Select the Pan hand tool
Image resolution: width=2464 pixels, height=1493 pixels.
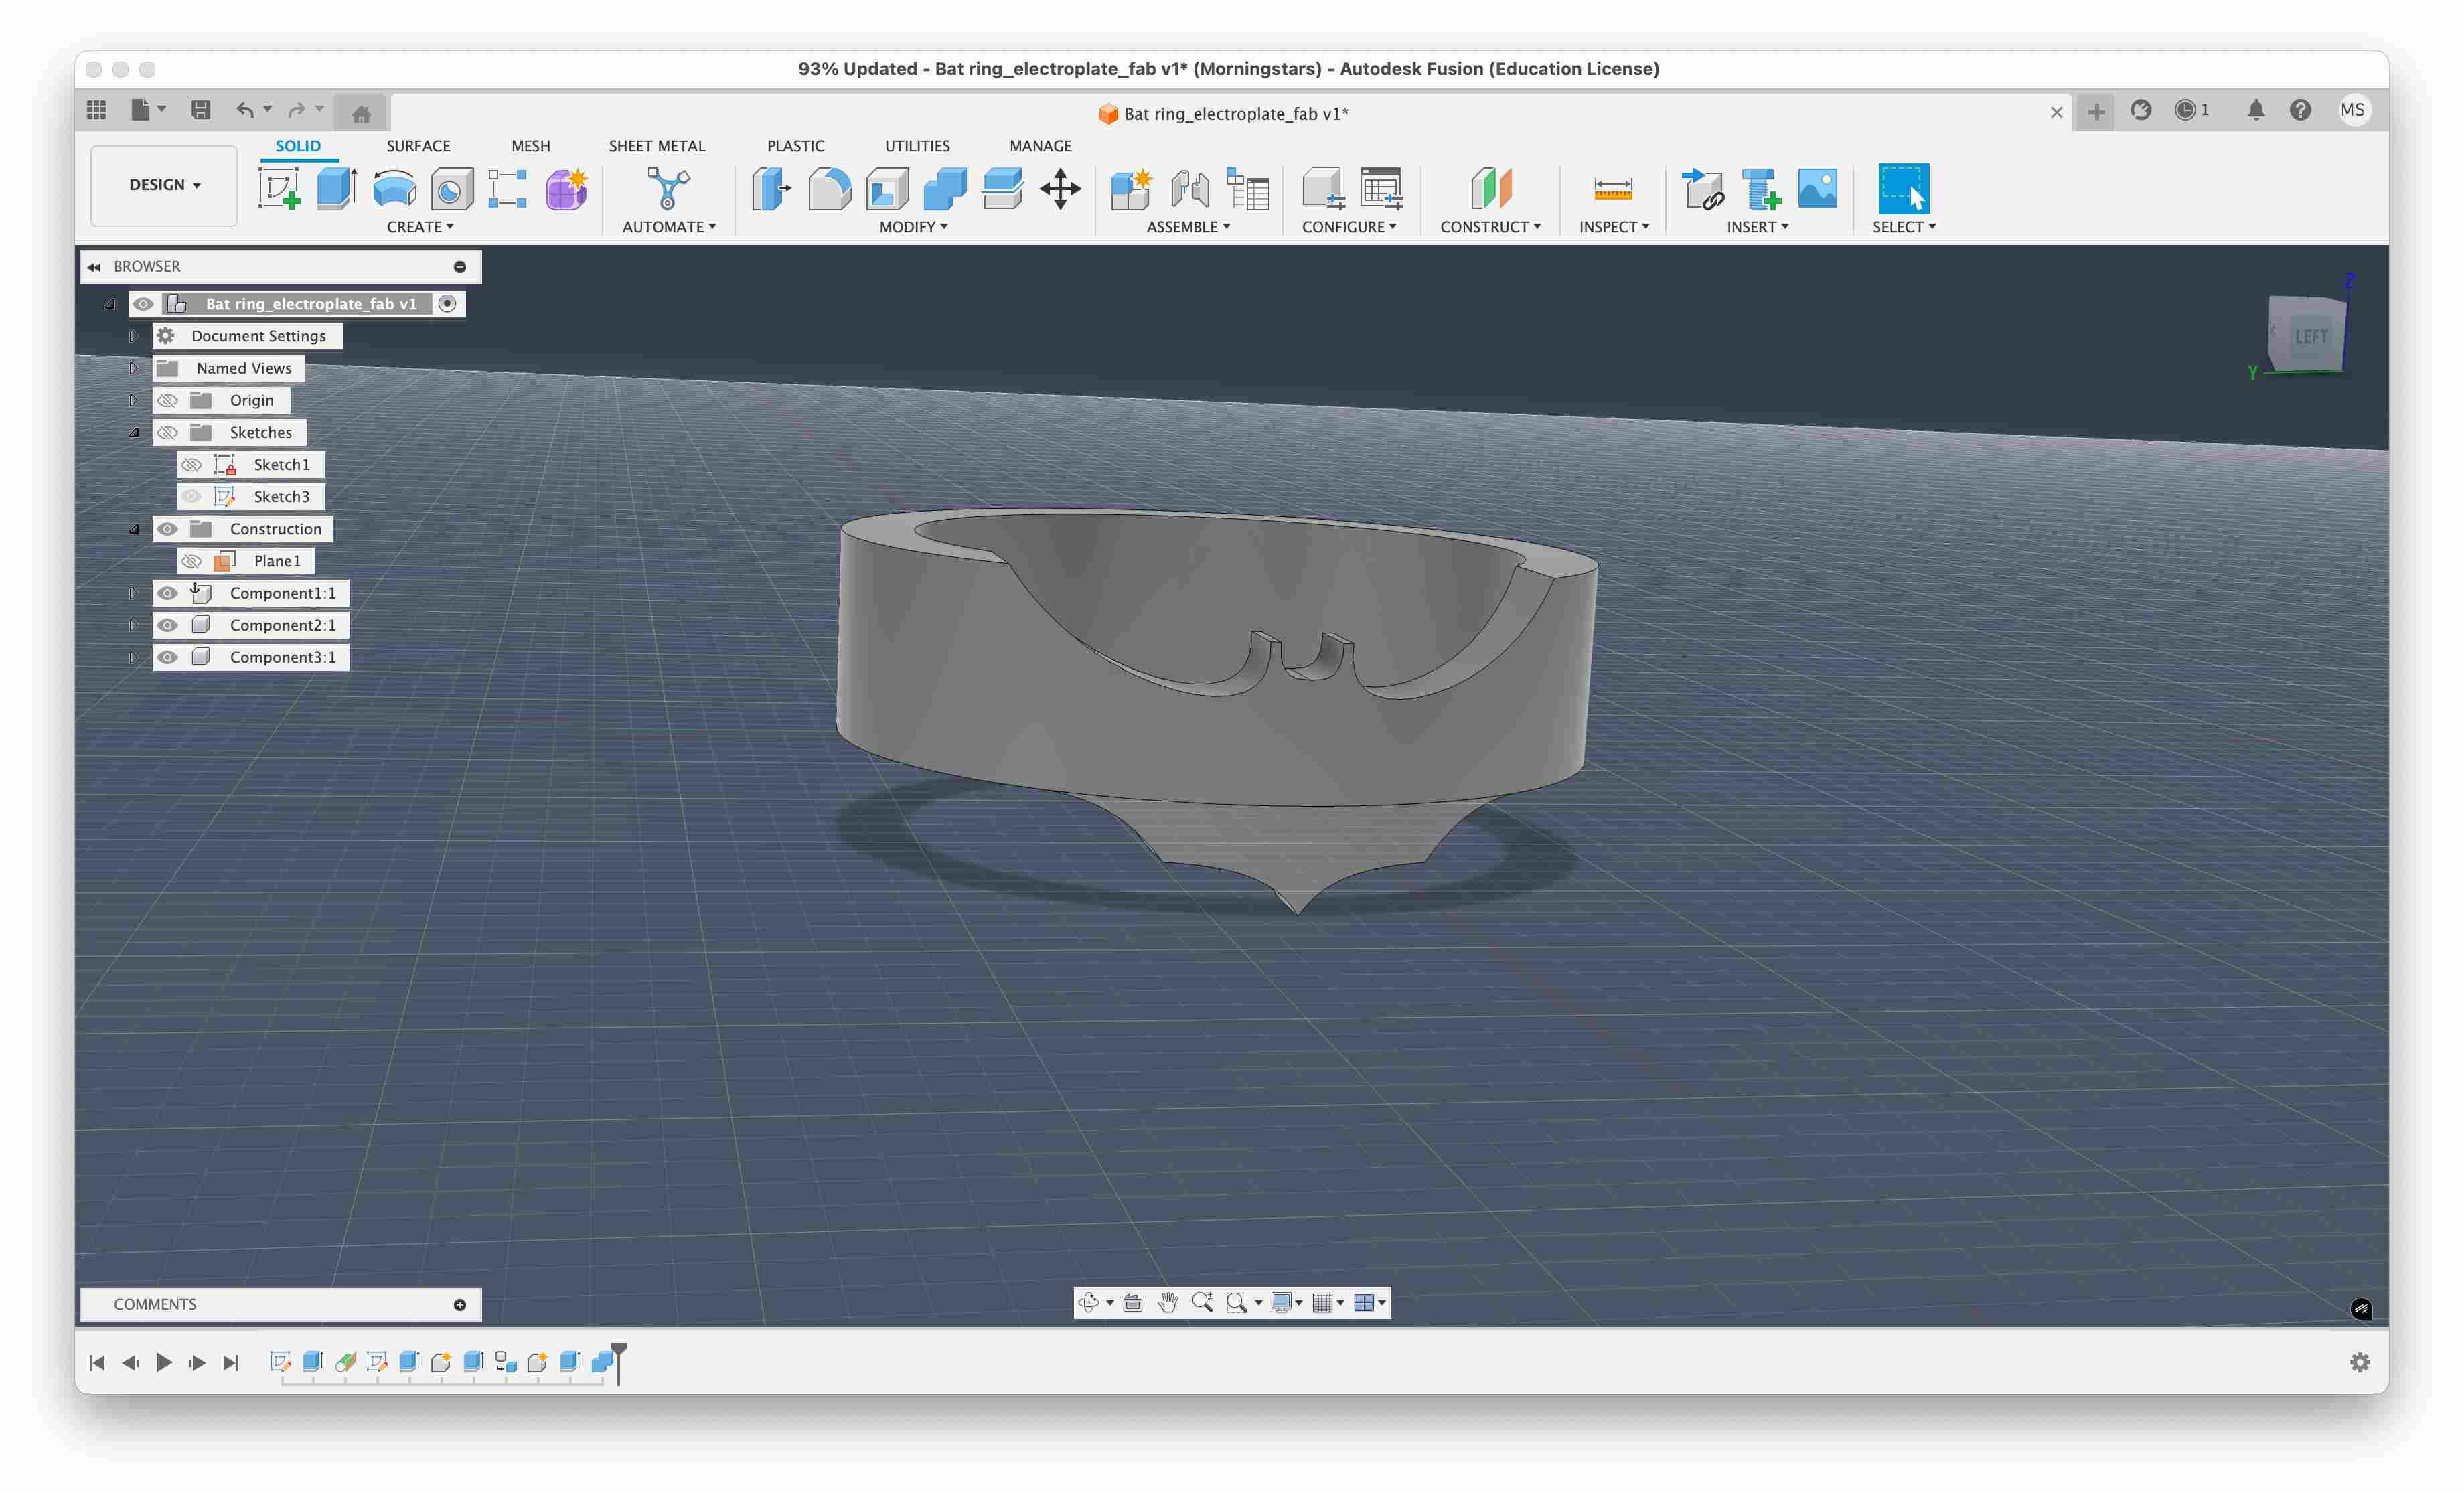point(1167,1302)
